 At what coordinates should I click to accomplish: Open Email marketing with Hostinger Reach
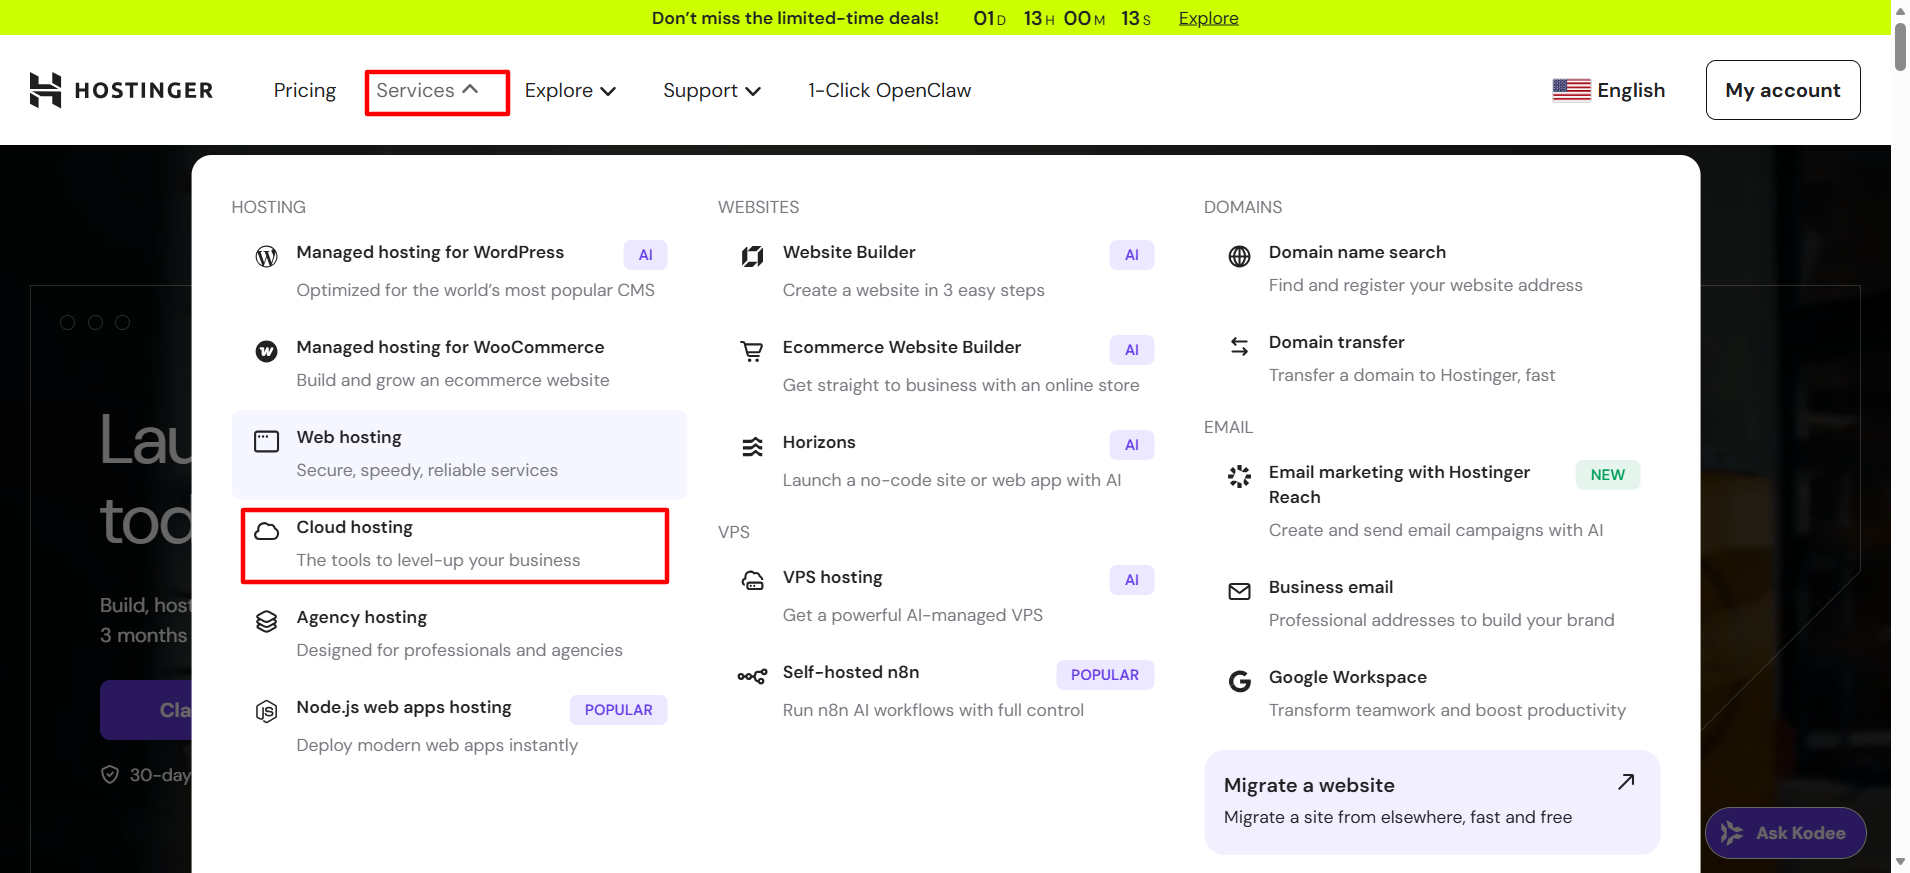coord(1432,500)
